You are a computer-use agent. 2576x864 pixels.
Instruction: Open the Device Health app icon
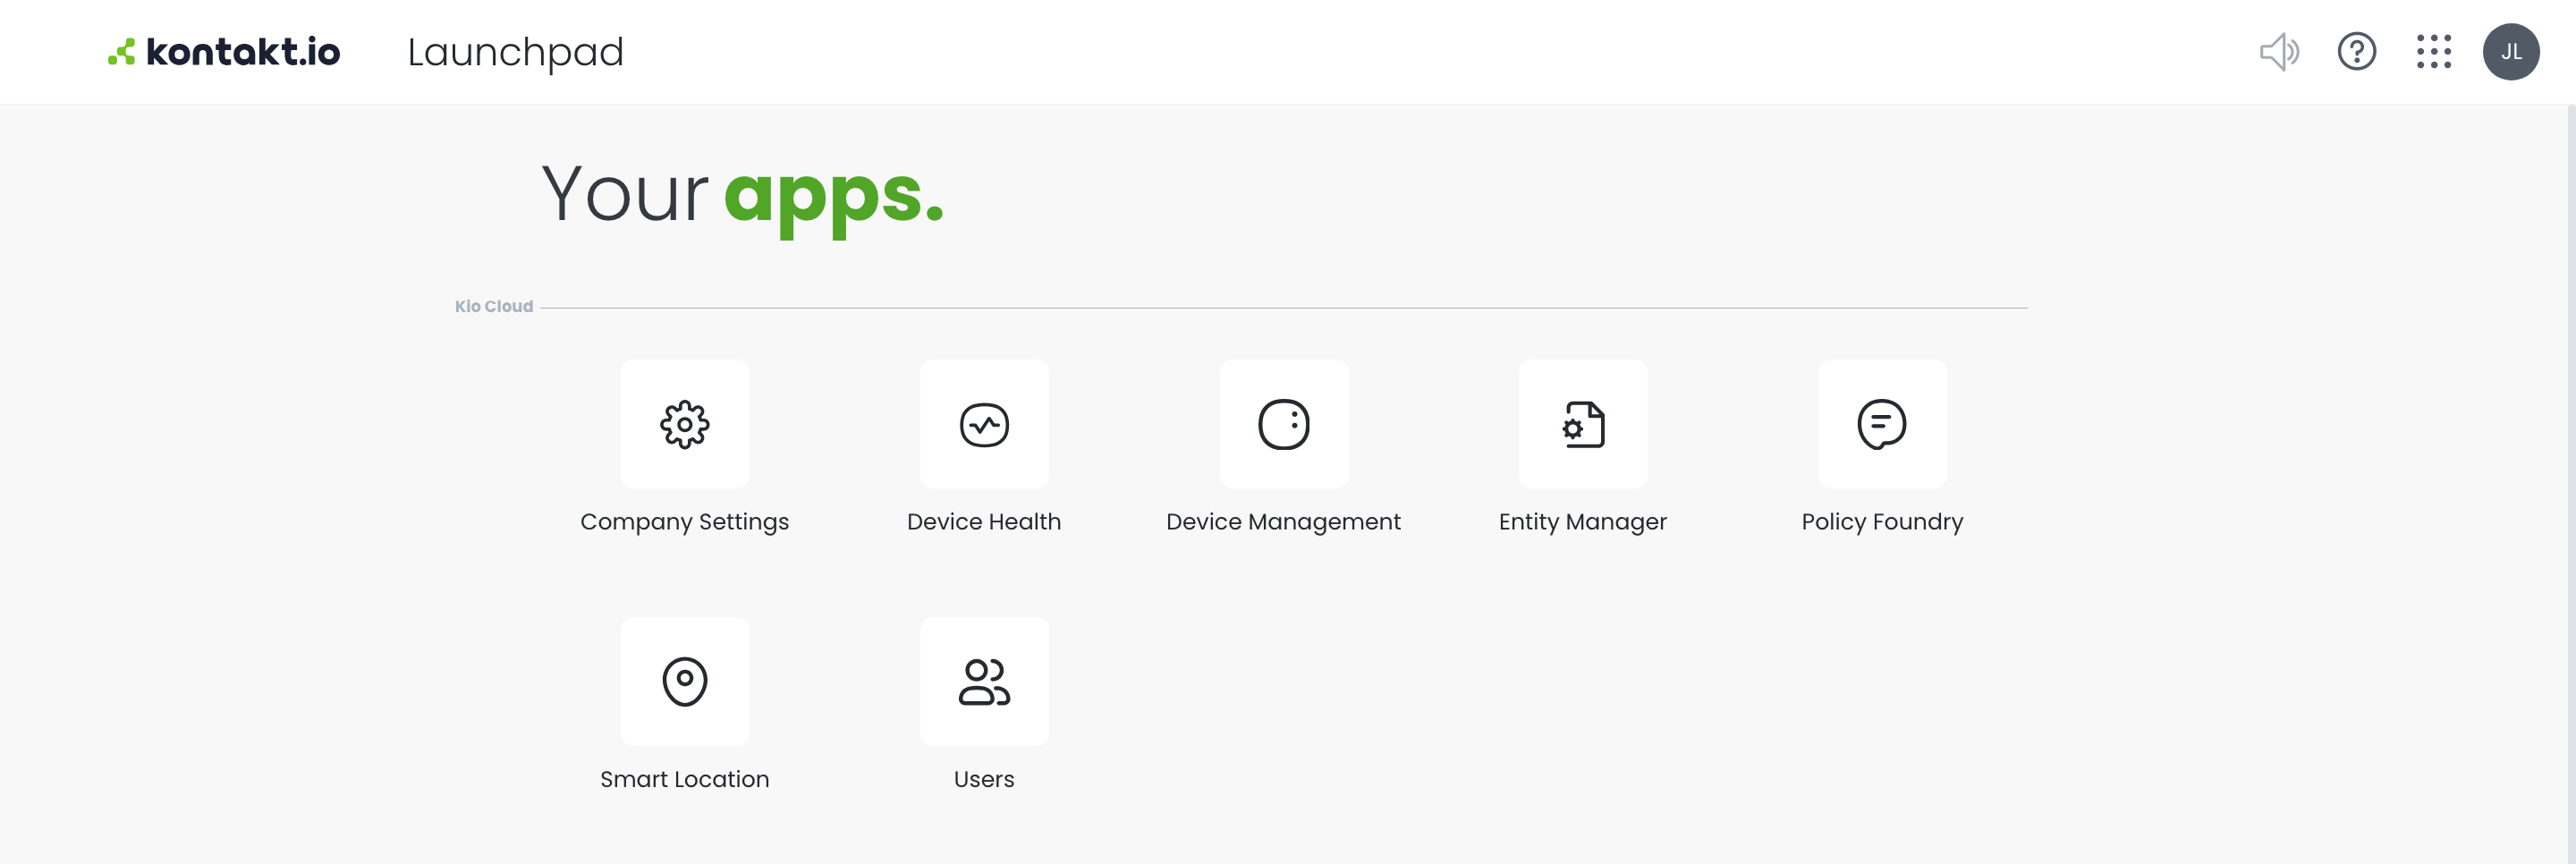[984, 424]
